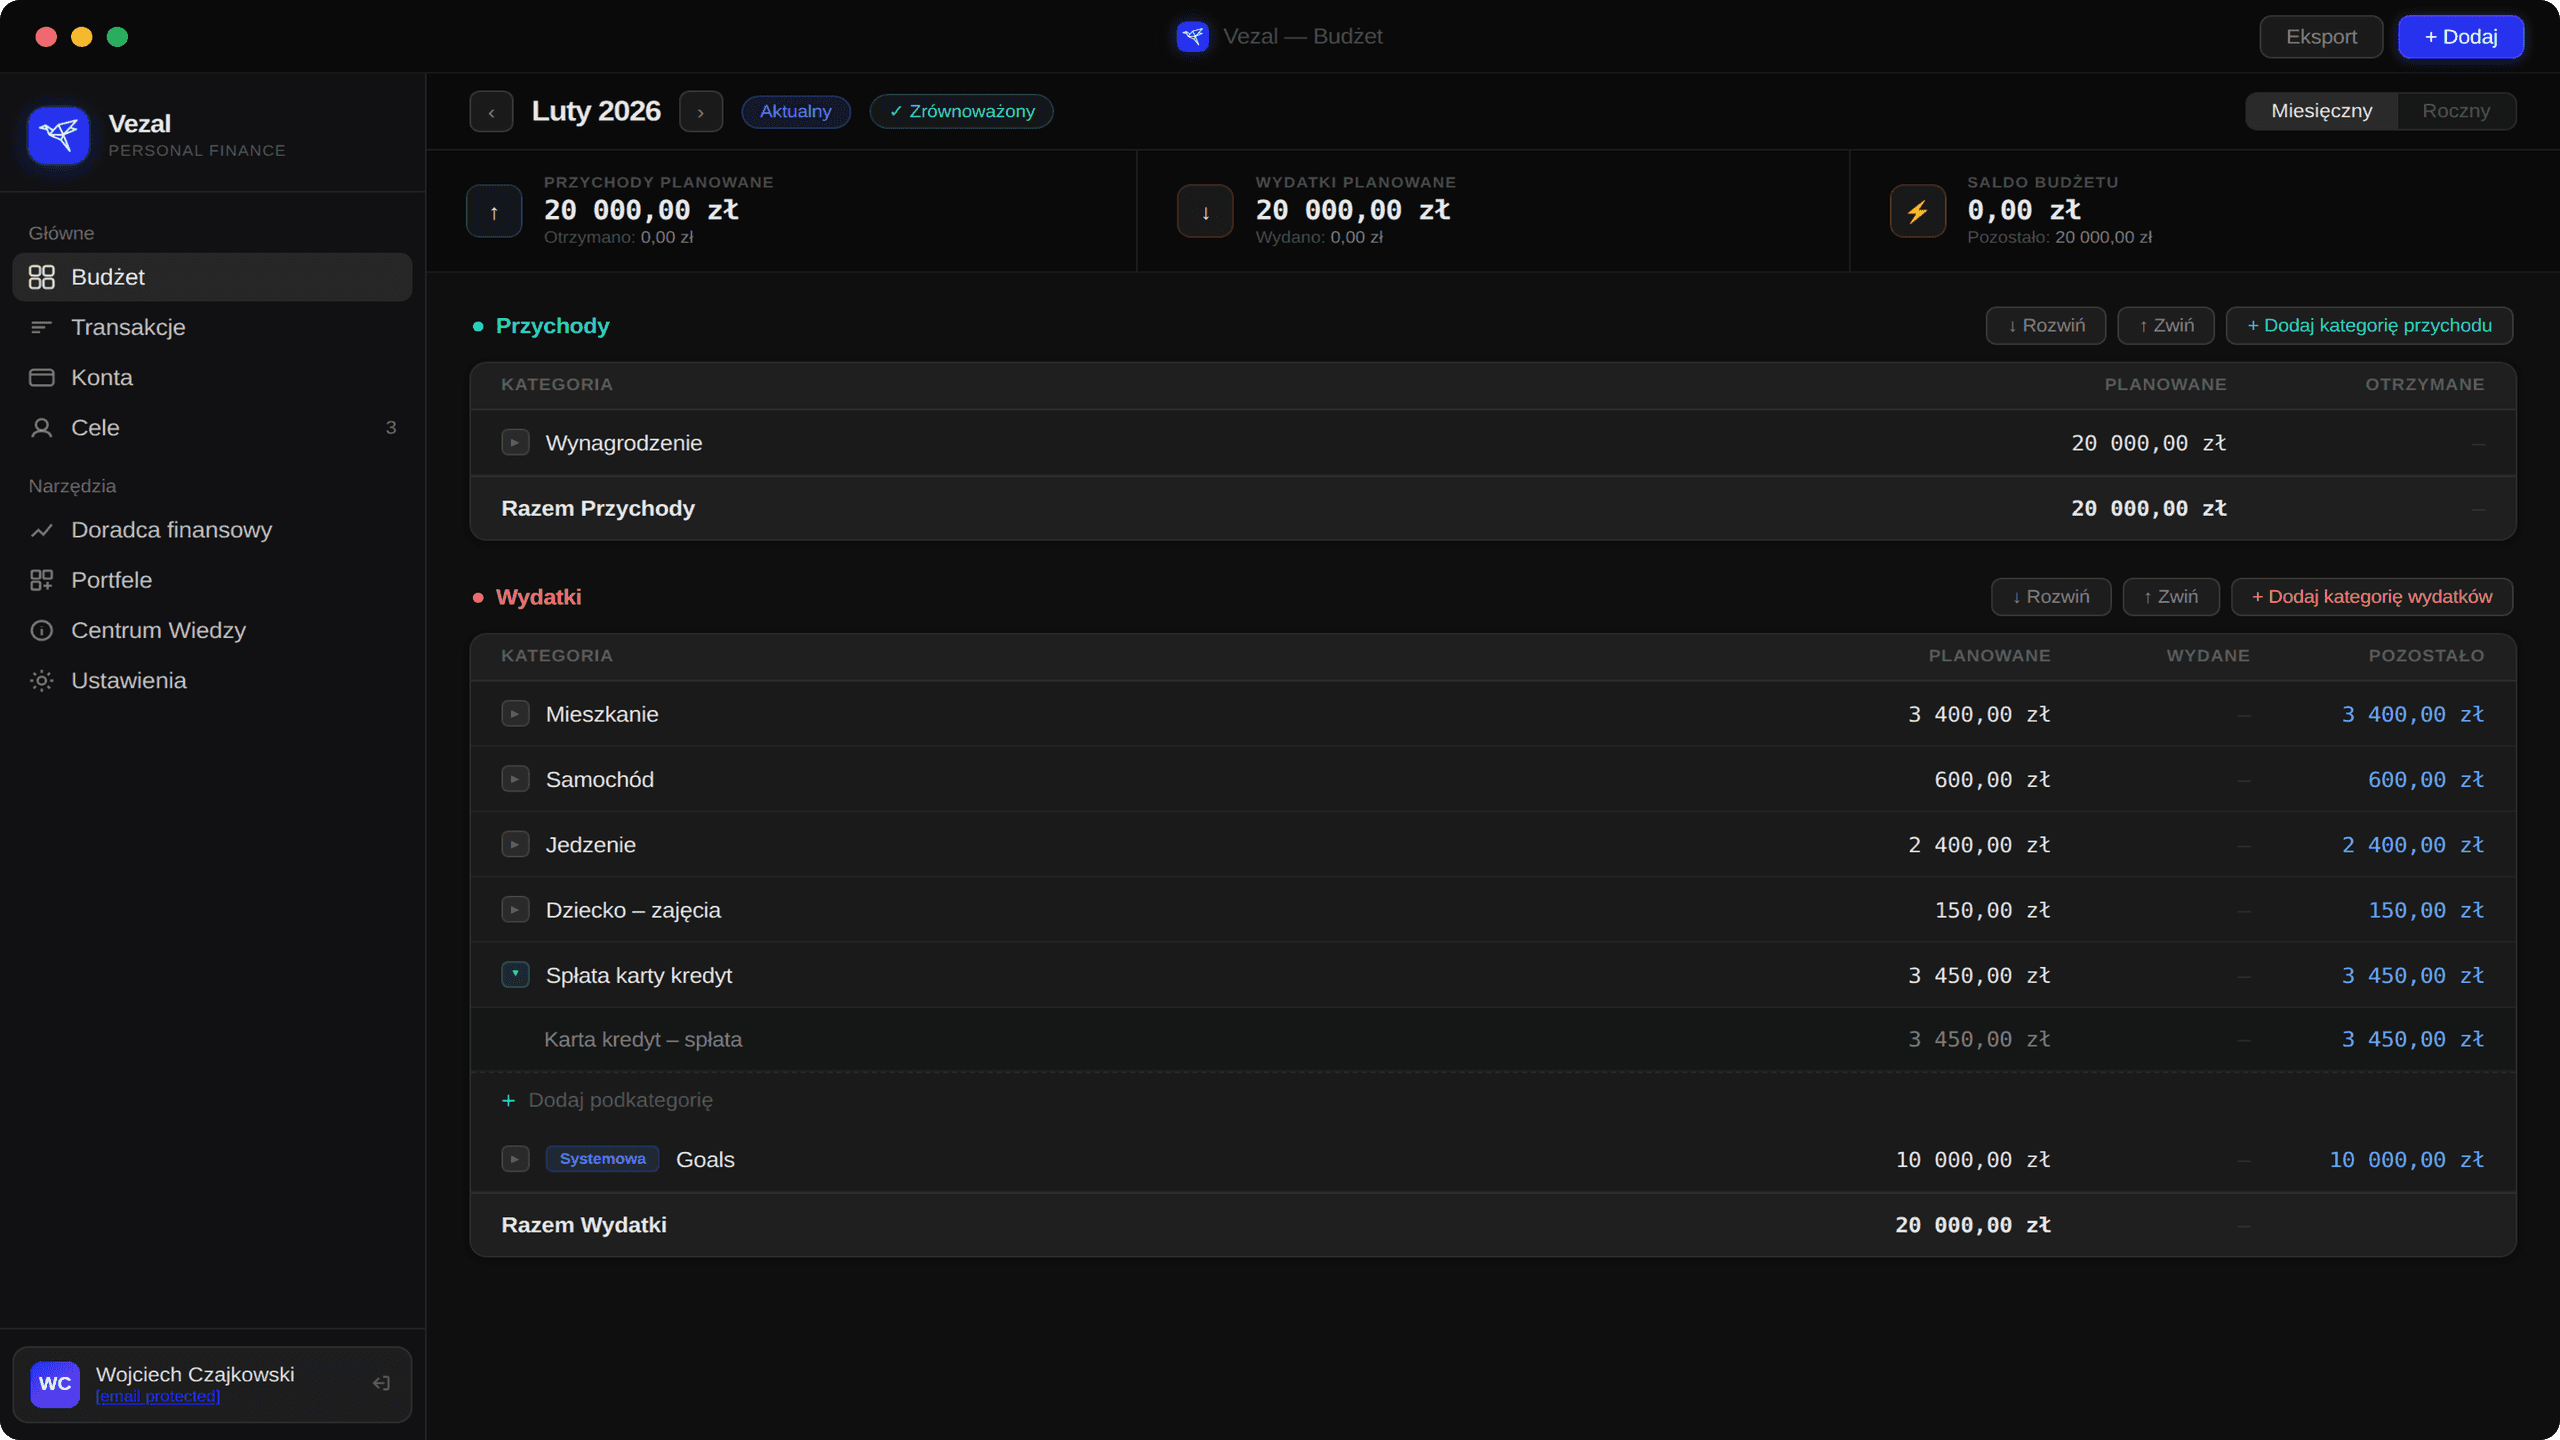Image resolution: width=2560 pixels, height=1440 pixels.
Task: Expand the Wynagrodzenie income category
Action: point(515,443)
